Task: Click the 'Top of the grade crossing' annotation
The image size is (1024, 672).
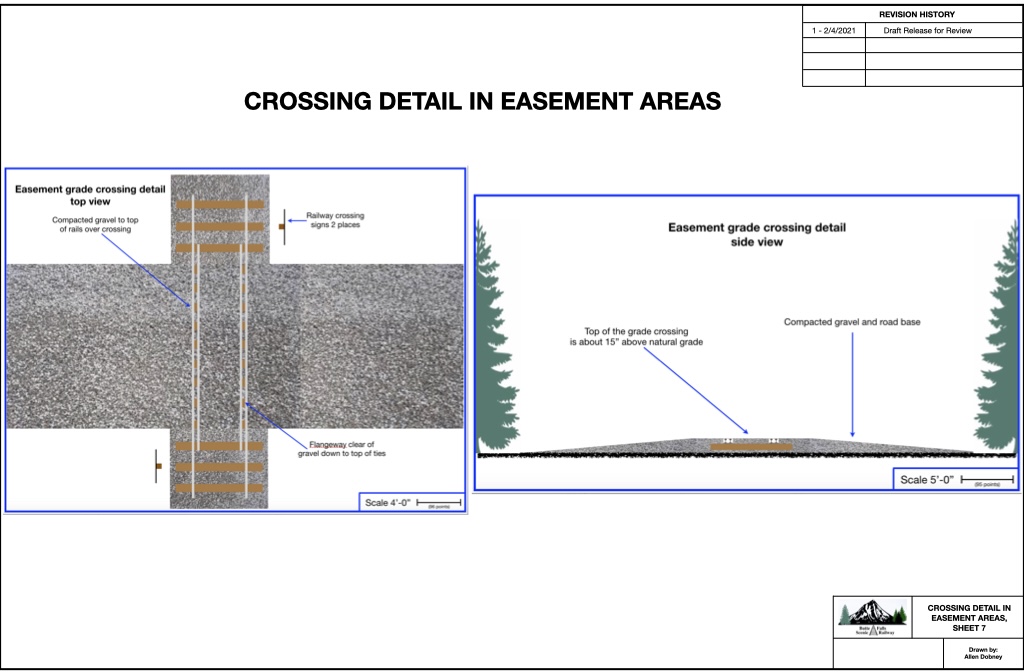Action: (x=643, y=336)
